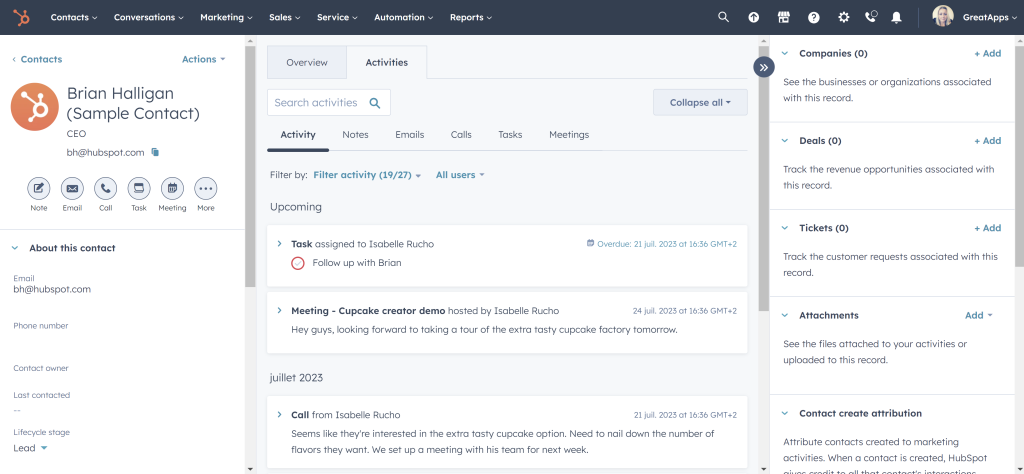The image size is (1024, 474).
Task: Expand the Task assigned to Isabelle Rucho
Action: coord(280,244)
